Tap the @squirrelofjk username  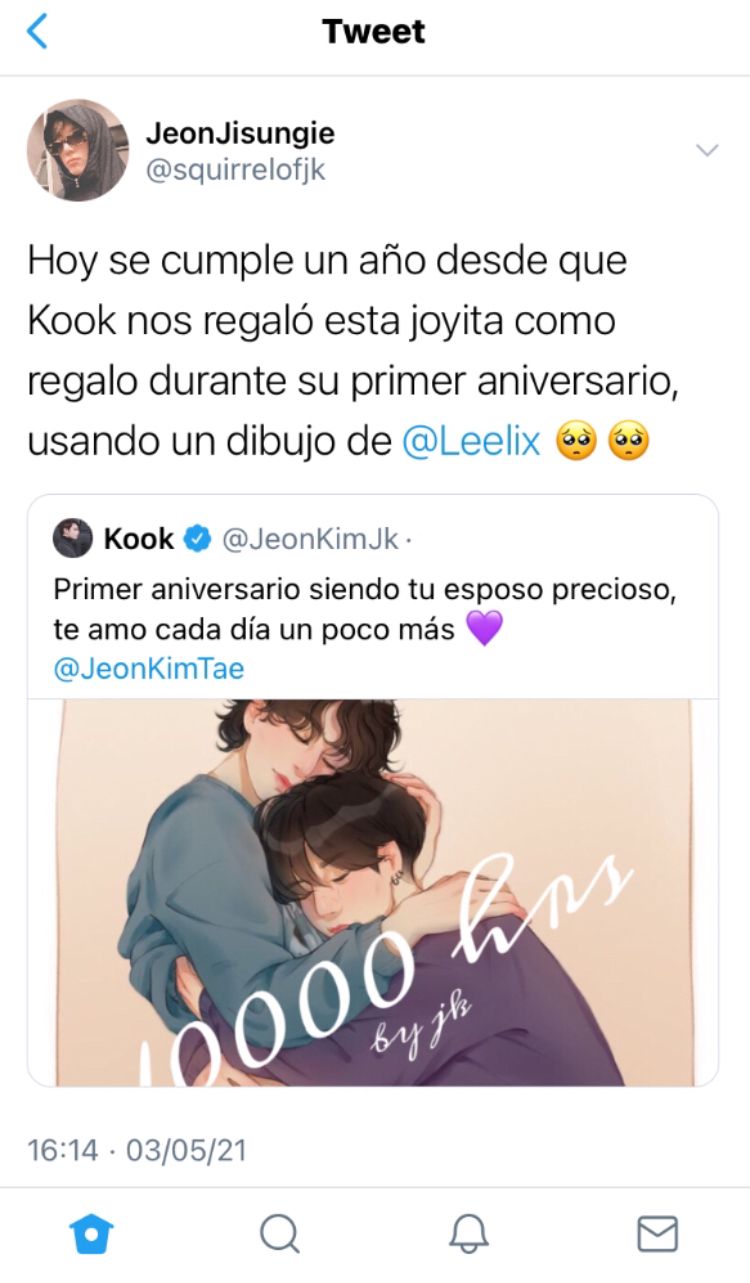click(x=236, y=171)
